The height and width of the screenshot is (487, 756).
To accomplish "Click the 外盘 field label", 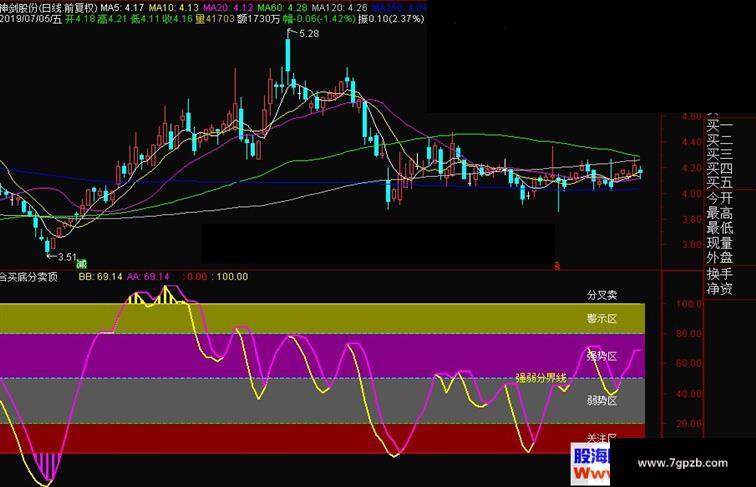I will 720,257.
